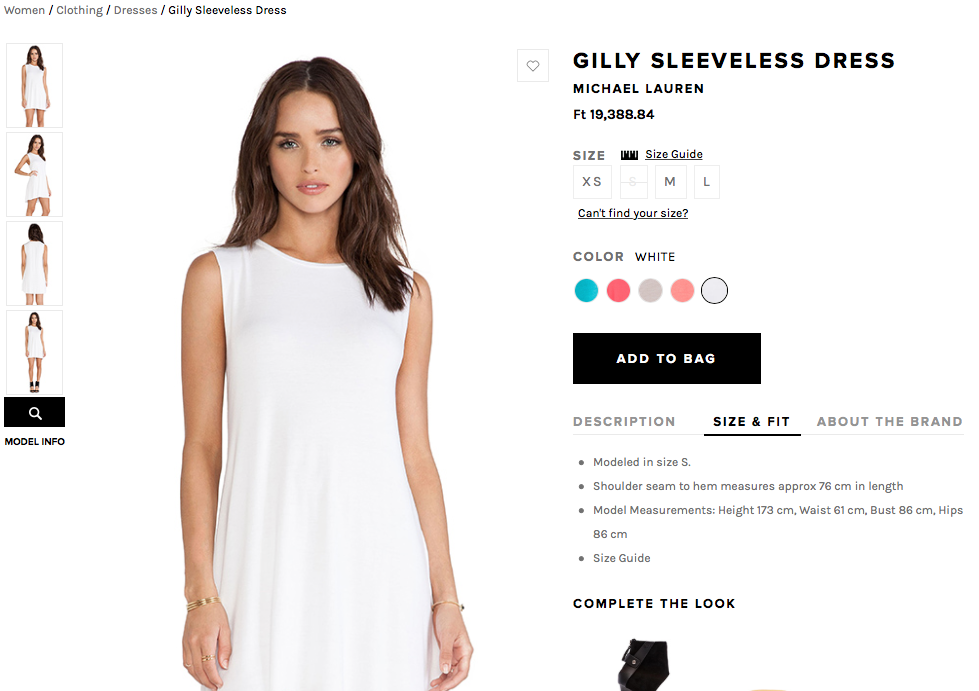This screenshot has width=979, height=691.
Task: Select the Size & Fit tab
Action: [752, 421]
